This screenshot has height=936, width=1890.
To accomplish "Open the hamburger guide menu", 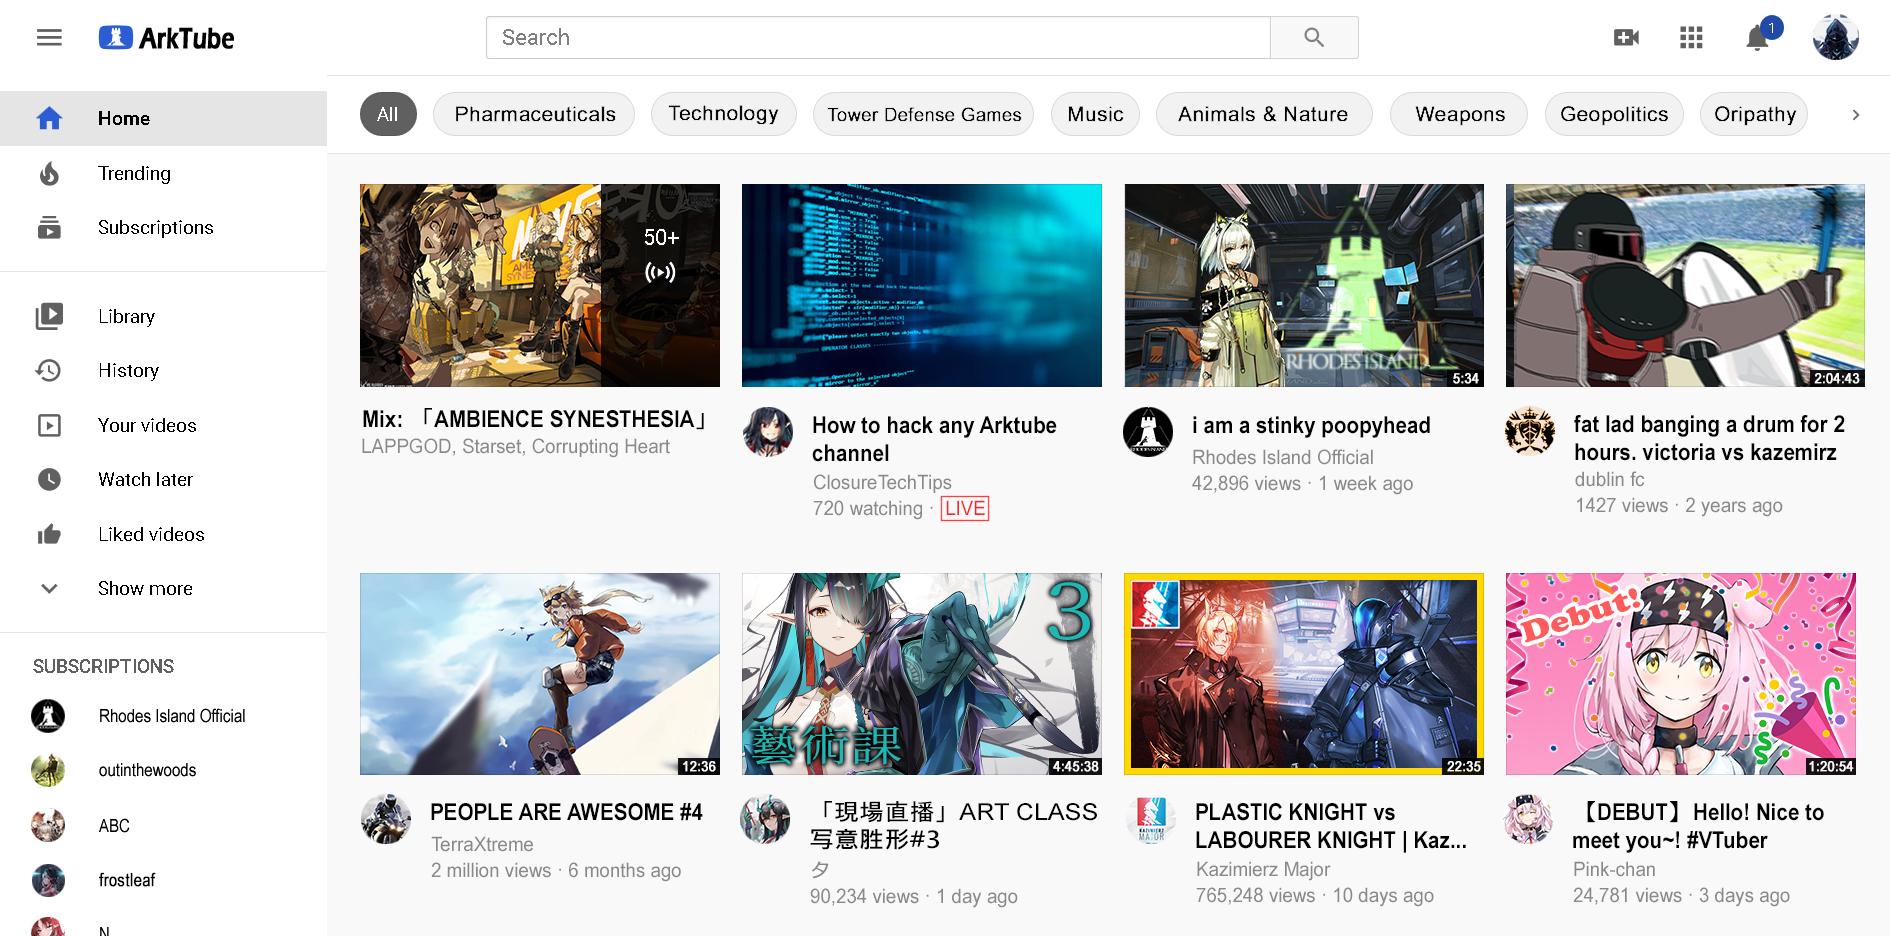I will [x=49, y=38].
